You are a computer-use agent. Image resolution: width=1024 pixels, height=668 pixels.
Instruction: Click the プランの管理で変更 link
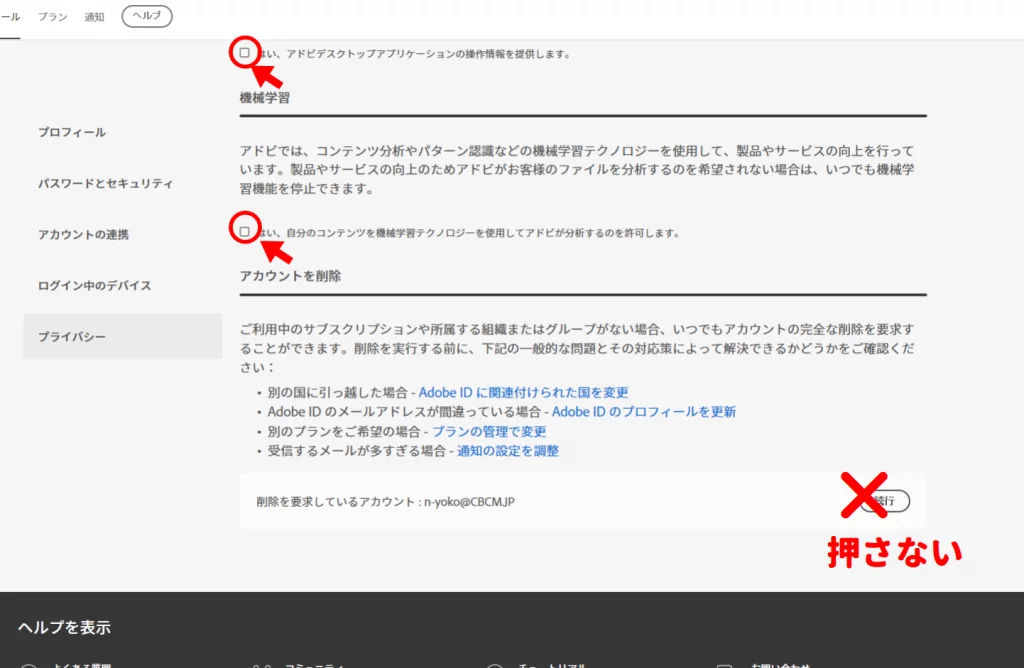coord(489,431)
